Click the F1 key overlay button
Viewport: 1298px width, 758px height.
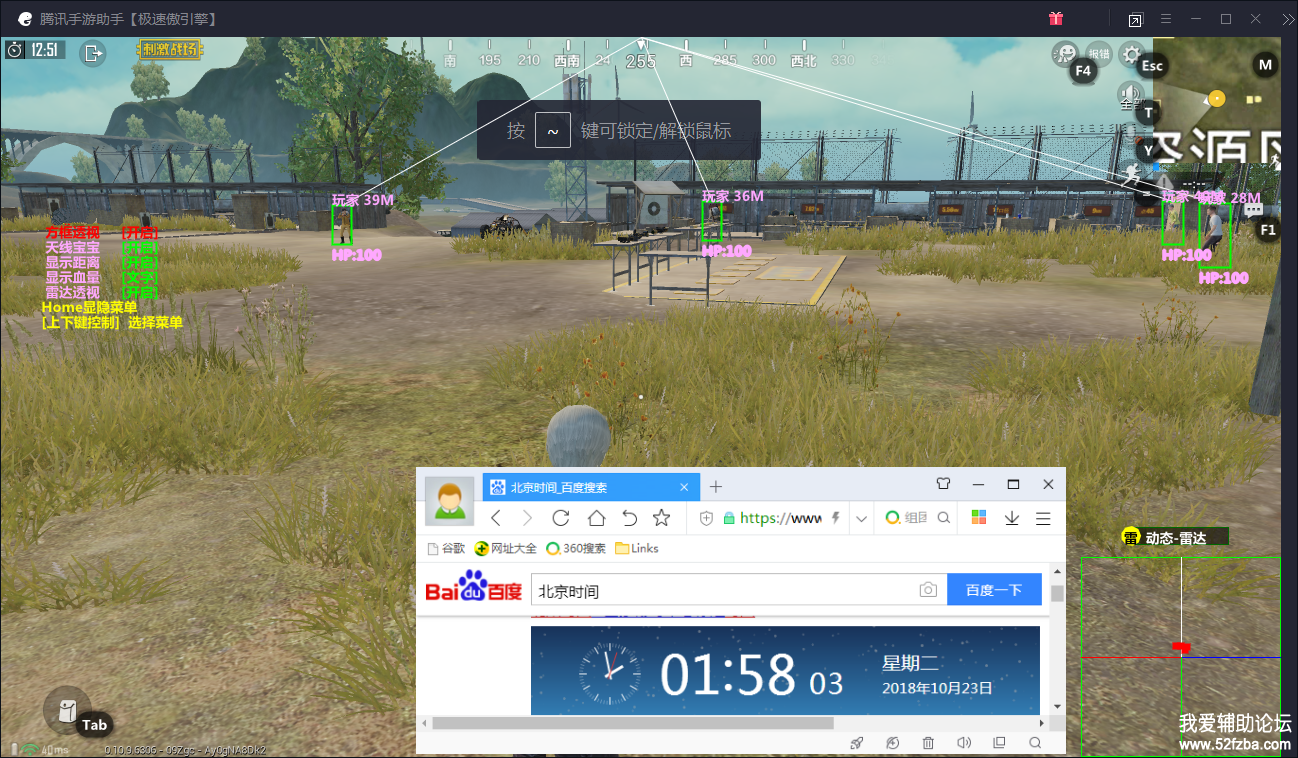1268,230
